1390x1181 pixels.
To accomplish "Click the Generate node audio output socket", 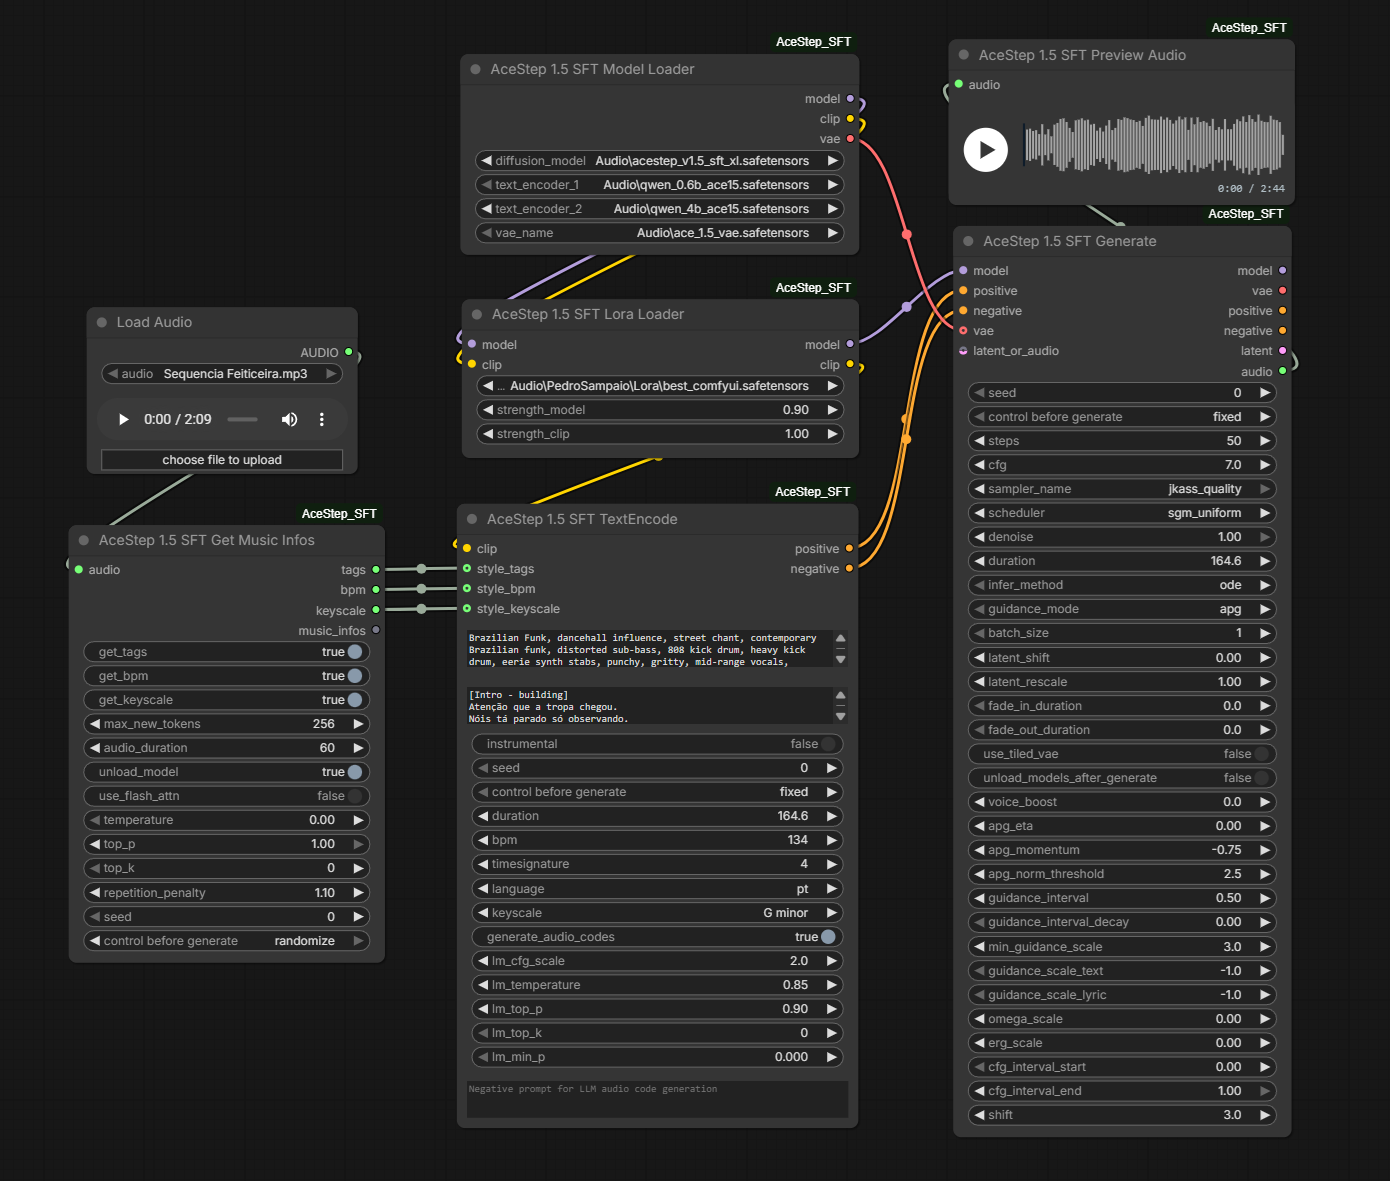I will tap(1283, 371).
